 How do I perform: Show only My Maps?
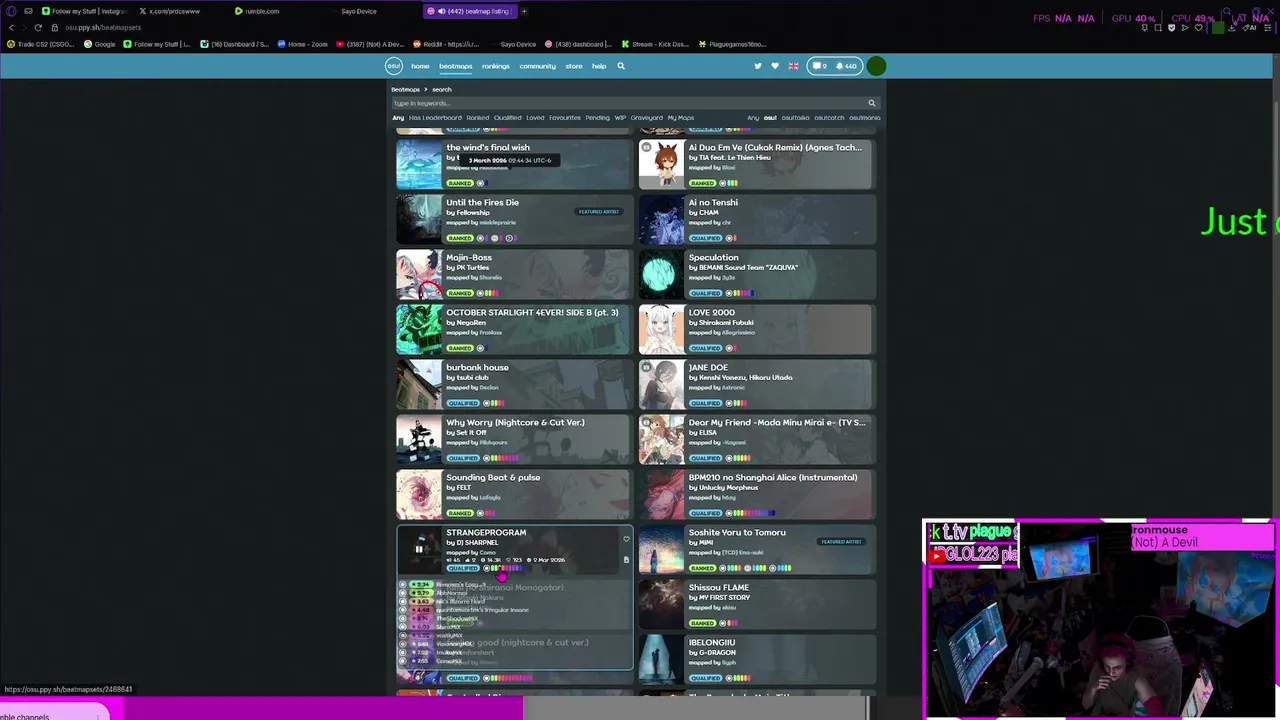tap(680, 118)
